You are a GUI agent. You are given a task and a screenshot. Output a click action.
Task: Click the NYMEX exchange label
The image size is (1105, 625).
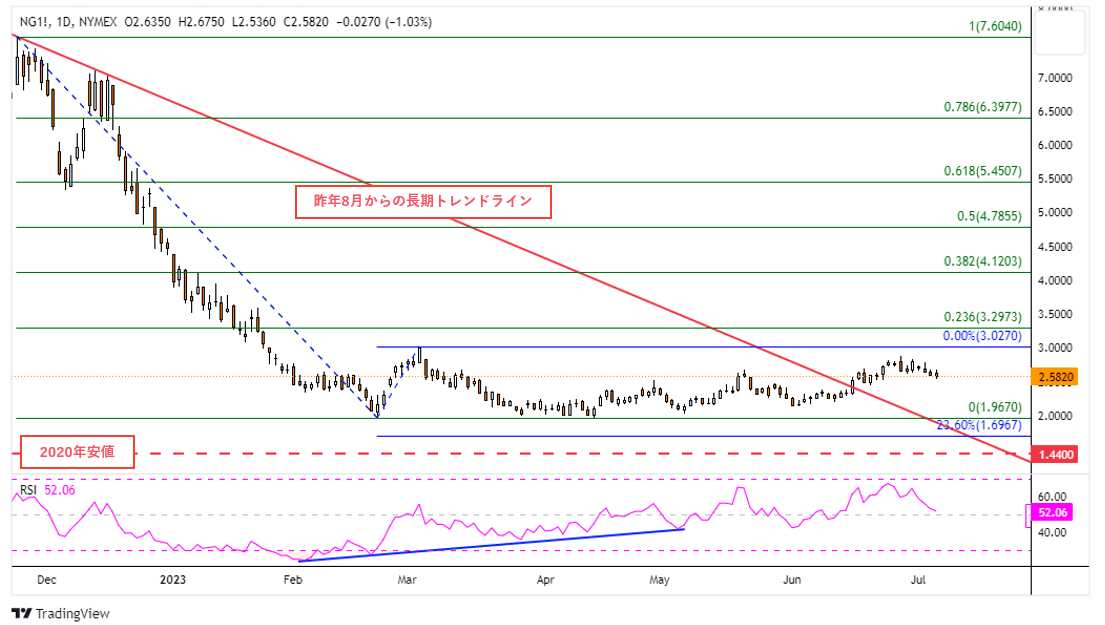[x=98, y=22]
